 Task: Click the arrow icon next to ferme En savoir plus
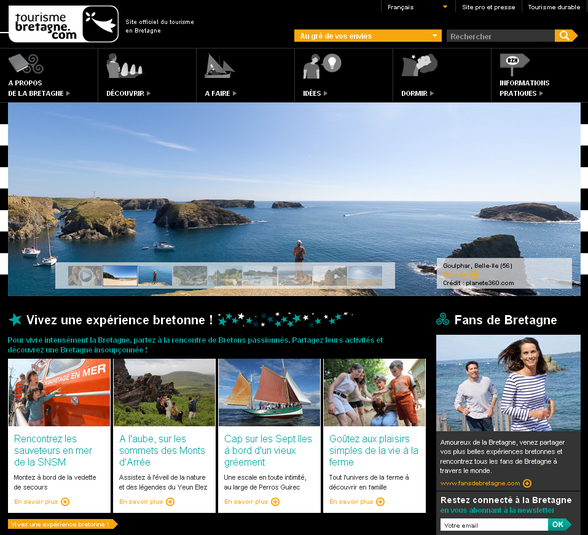click(x=380, y=502)
